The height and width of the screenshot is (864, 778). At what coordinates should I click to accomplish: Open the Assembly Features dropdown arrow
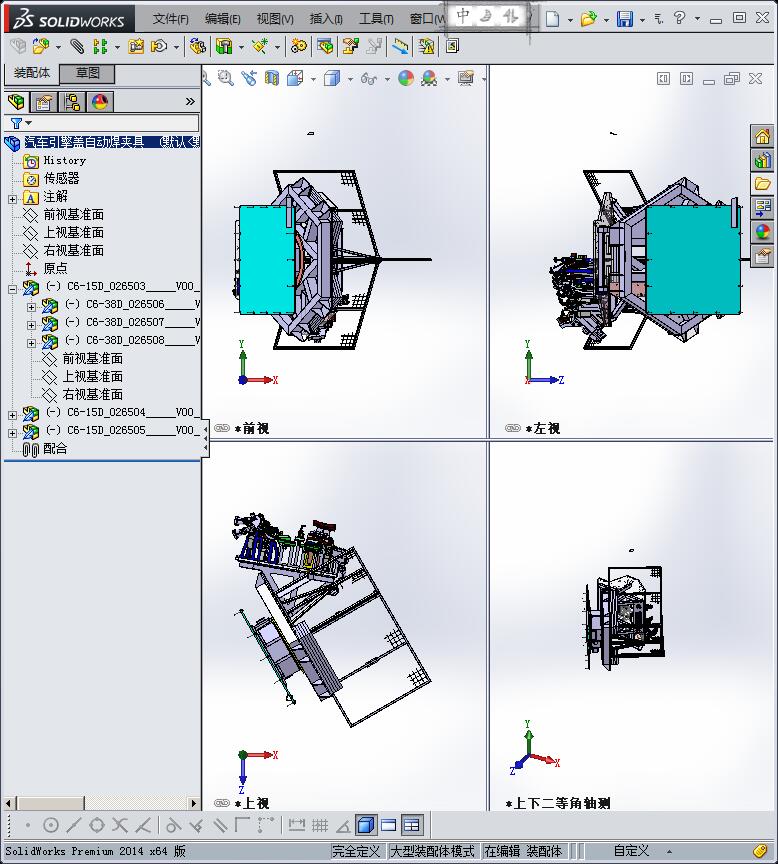pyautogui.click(x=241, y=47)
